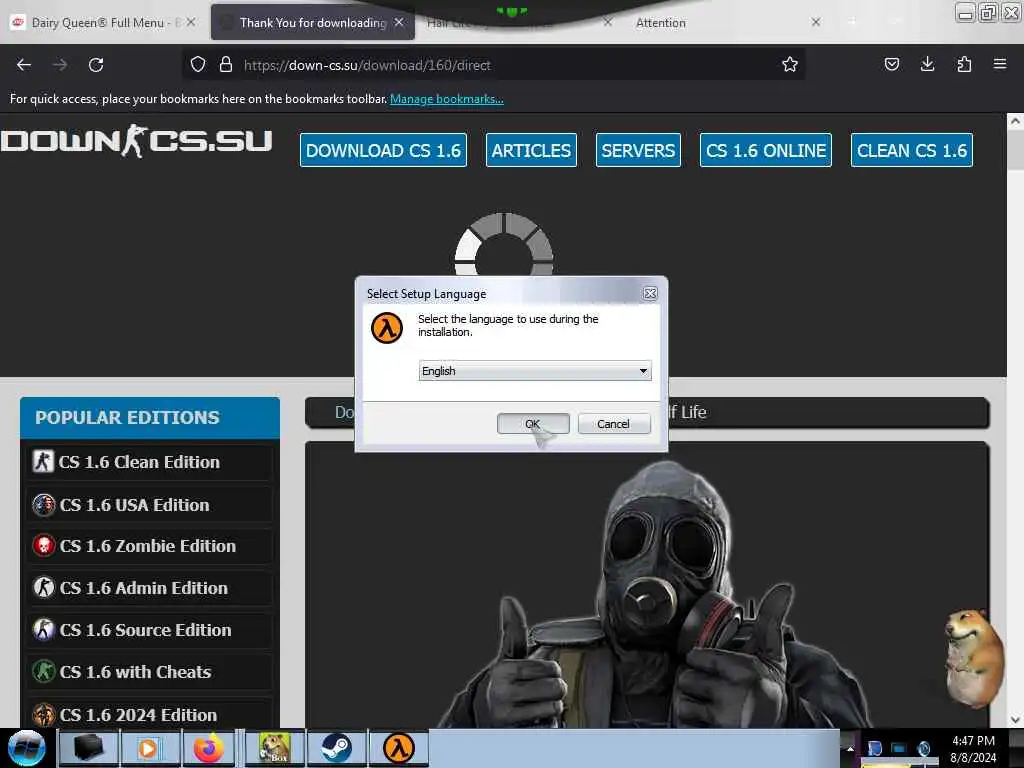This screenshot has height=768, width=1024.
Task: Click the Manage bookmarks link
Action: pyautogui.click(x=447, y=99)
